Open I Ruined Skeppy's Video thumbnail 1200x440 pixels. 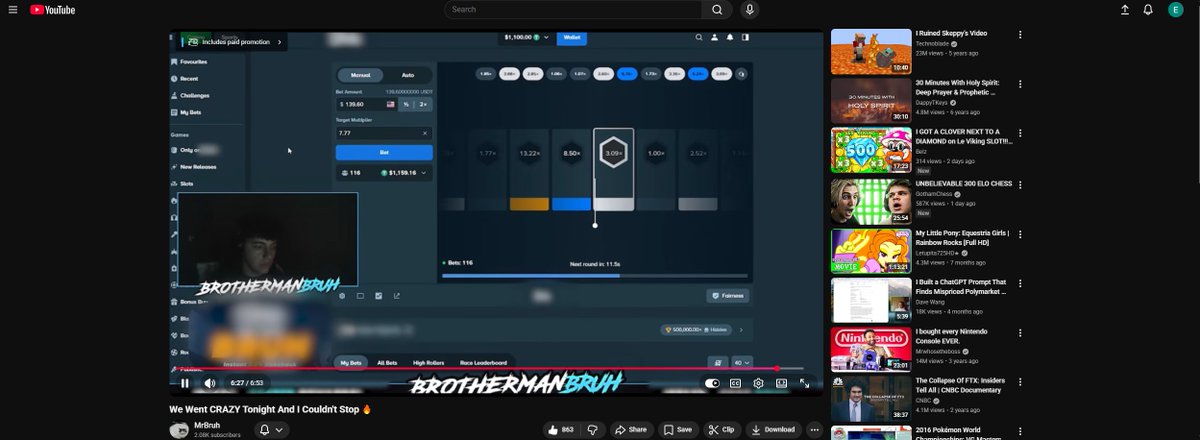(x=870, y=51)
